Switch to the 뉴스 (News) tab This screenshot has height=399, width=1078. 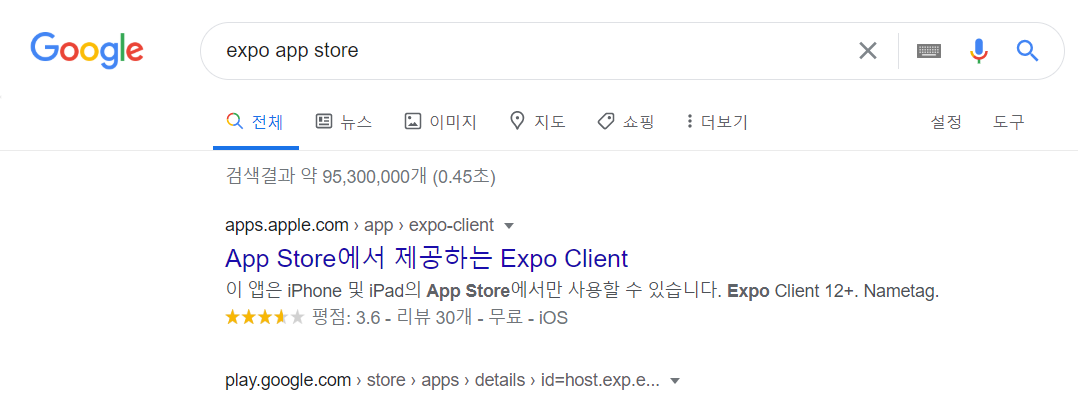pyautogui.click(x=344, y=122)
